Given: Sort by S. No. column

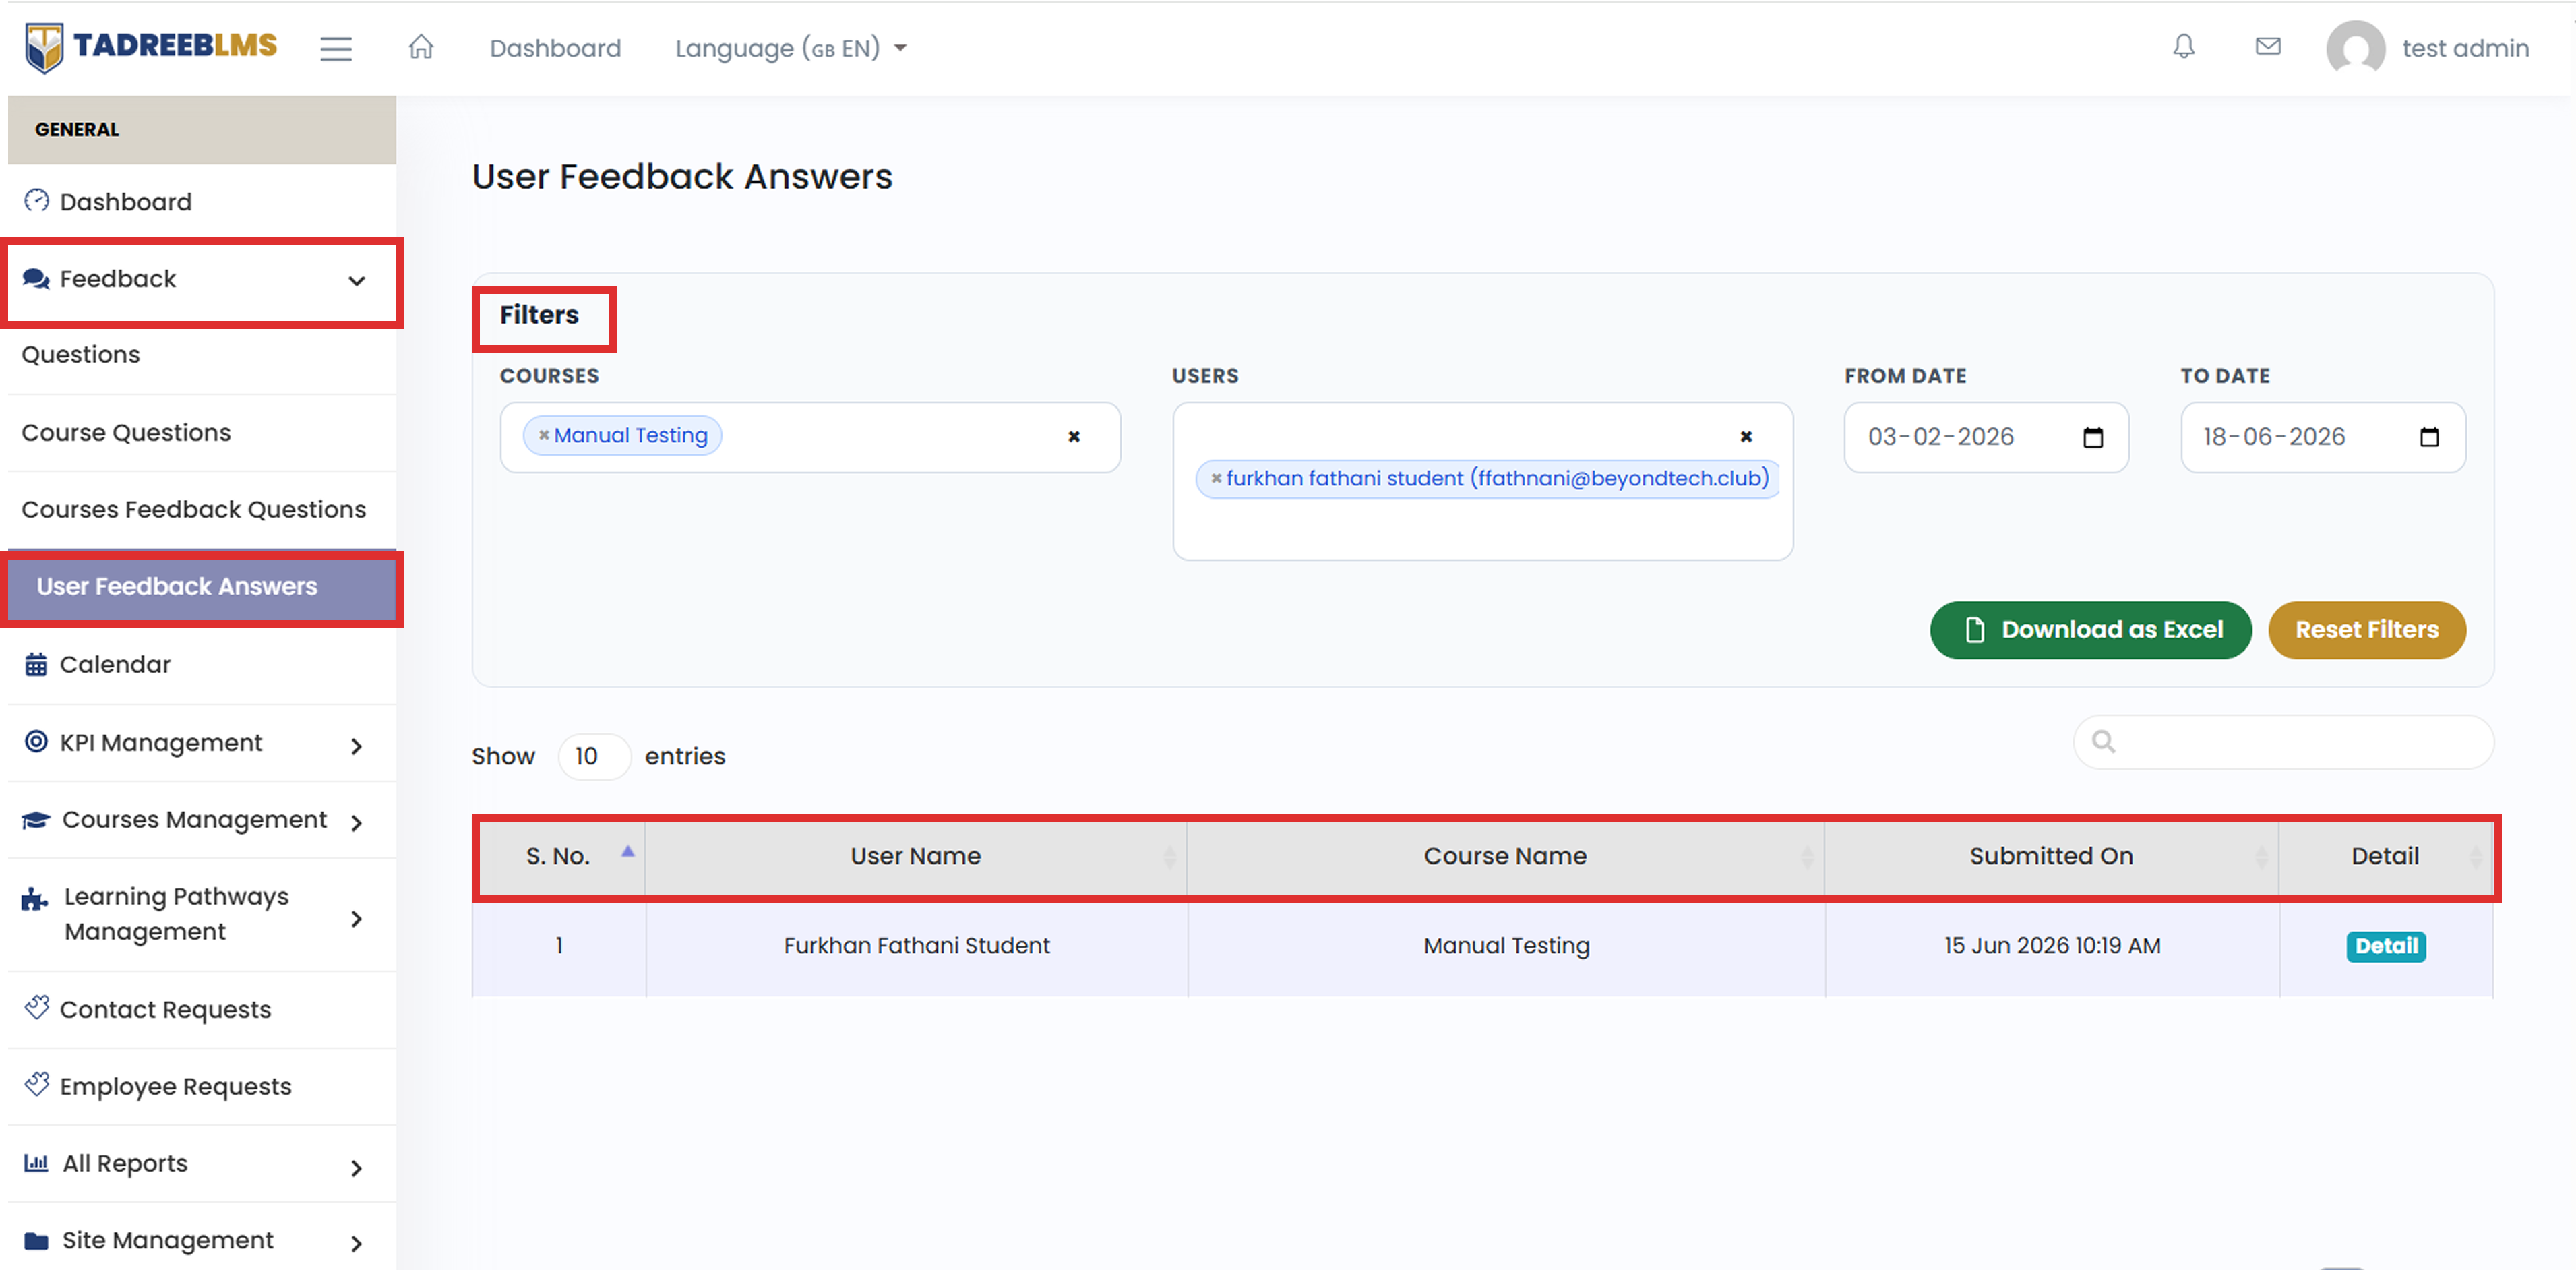Looking at the screenshot, I should 559,856.
